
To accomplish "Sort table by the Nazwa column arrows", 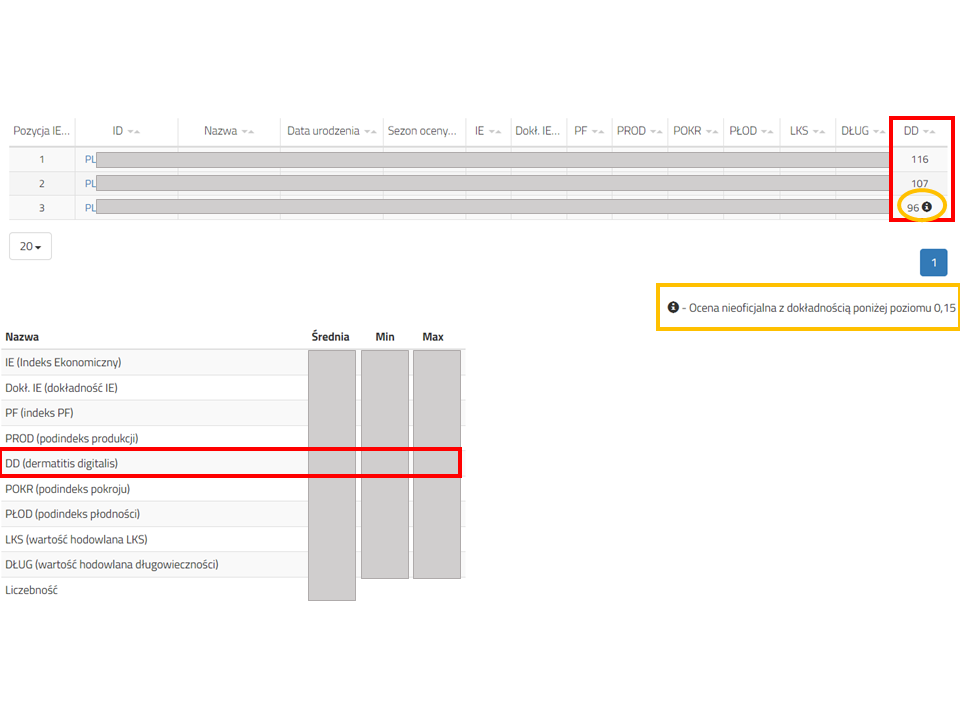I will (247, 132).
